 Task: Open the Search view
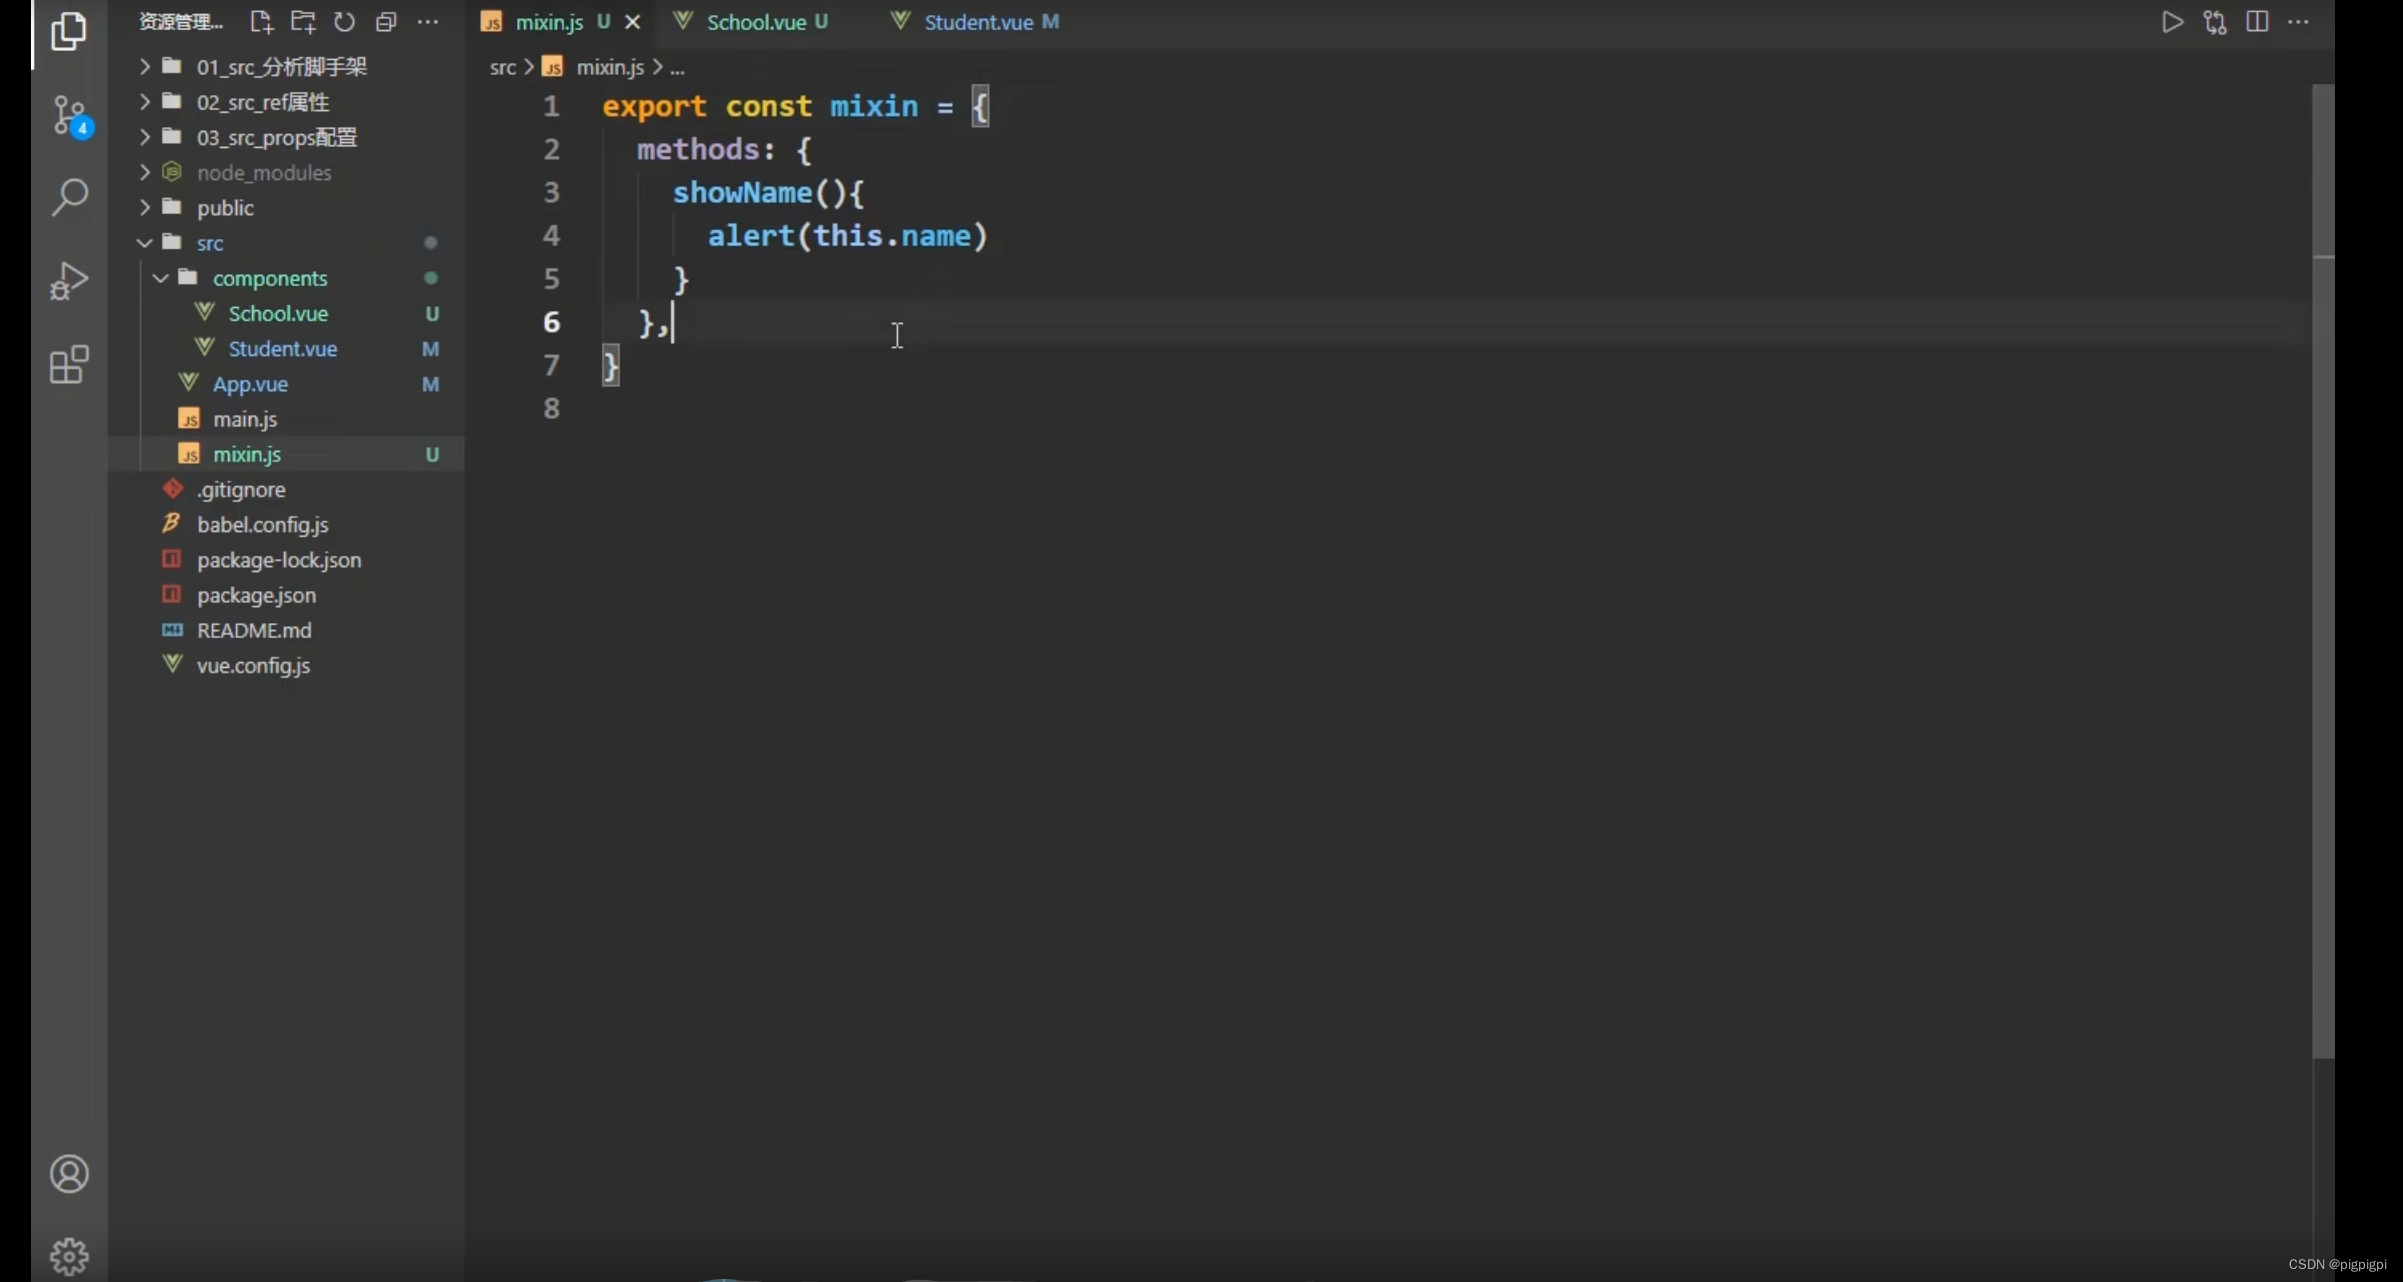click(69, 197)
